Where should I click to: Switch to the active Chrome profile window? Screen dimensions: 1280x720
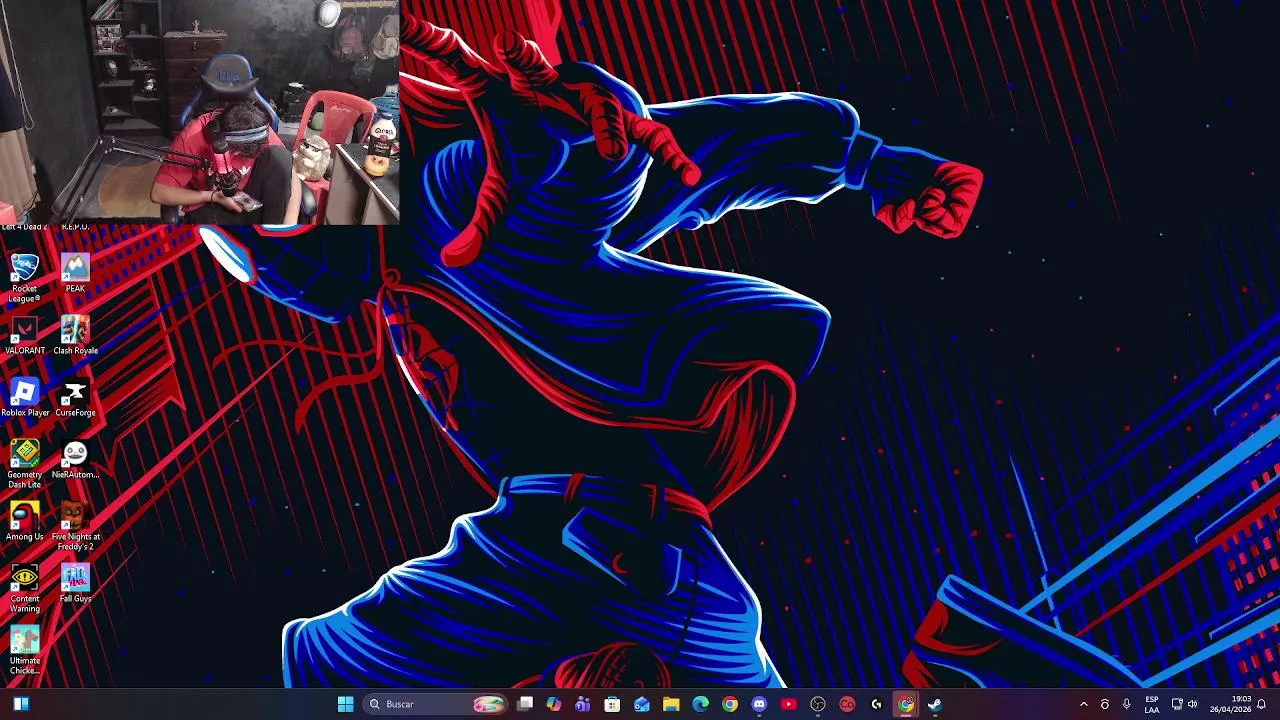pyautogui.click(x=905, y=704)
